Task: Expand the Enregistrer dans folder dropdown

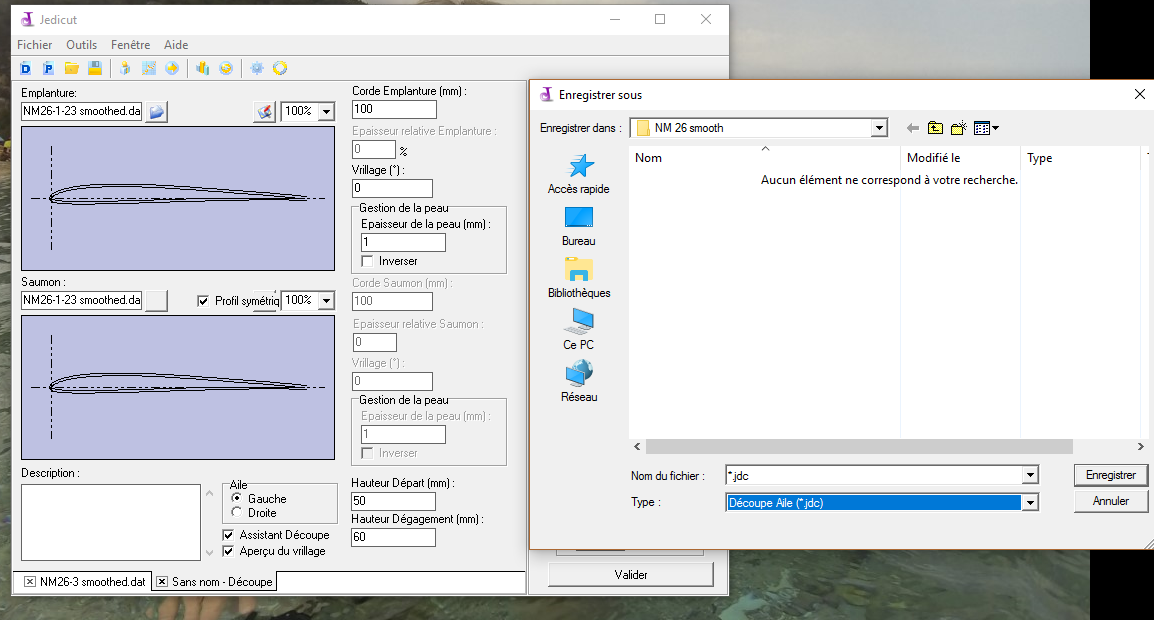Action: (x=878, y=128)
